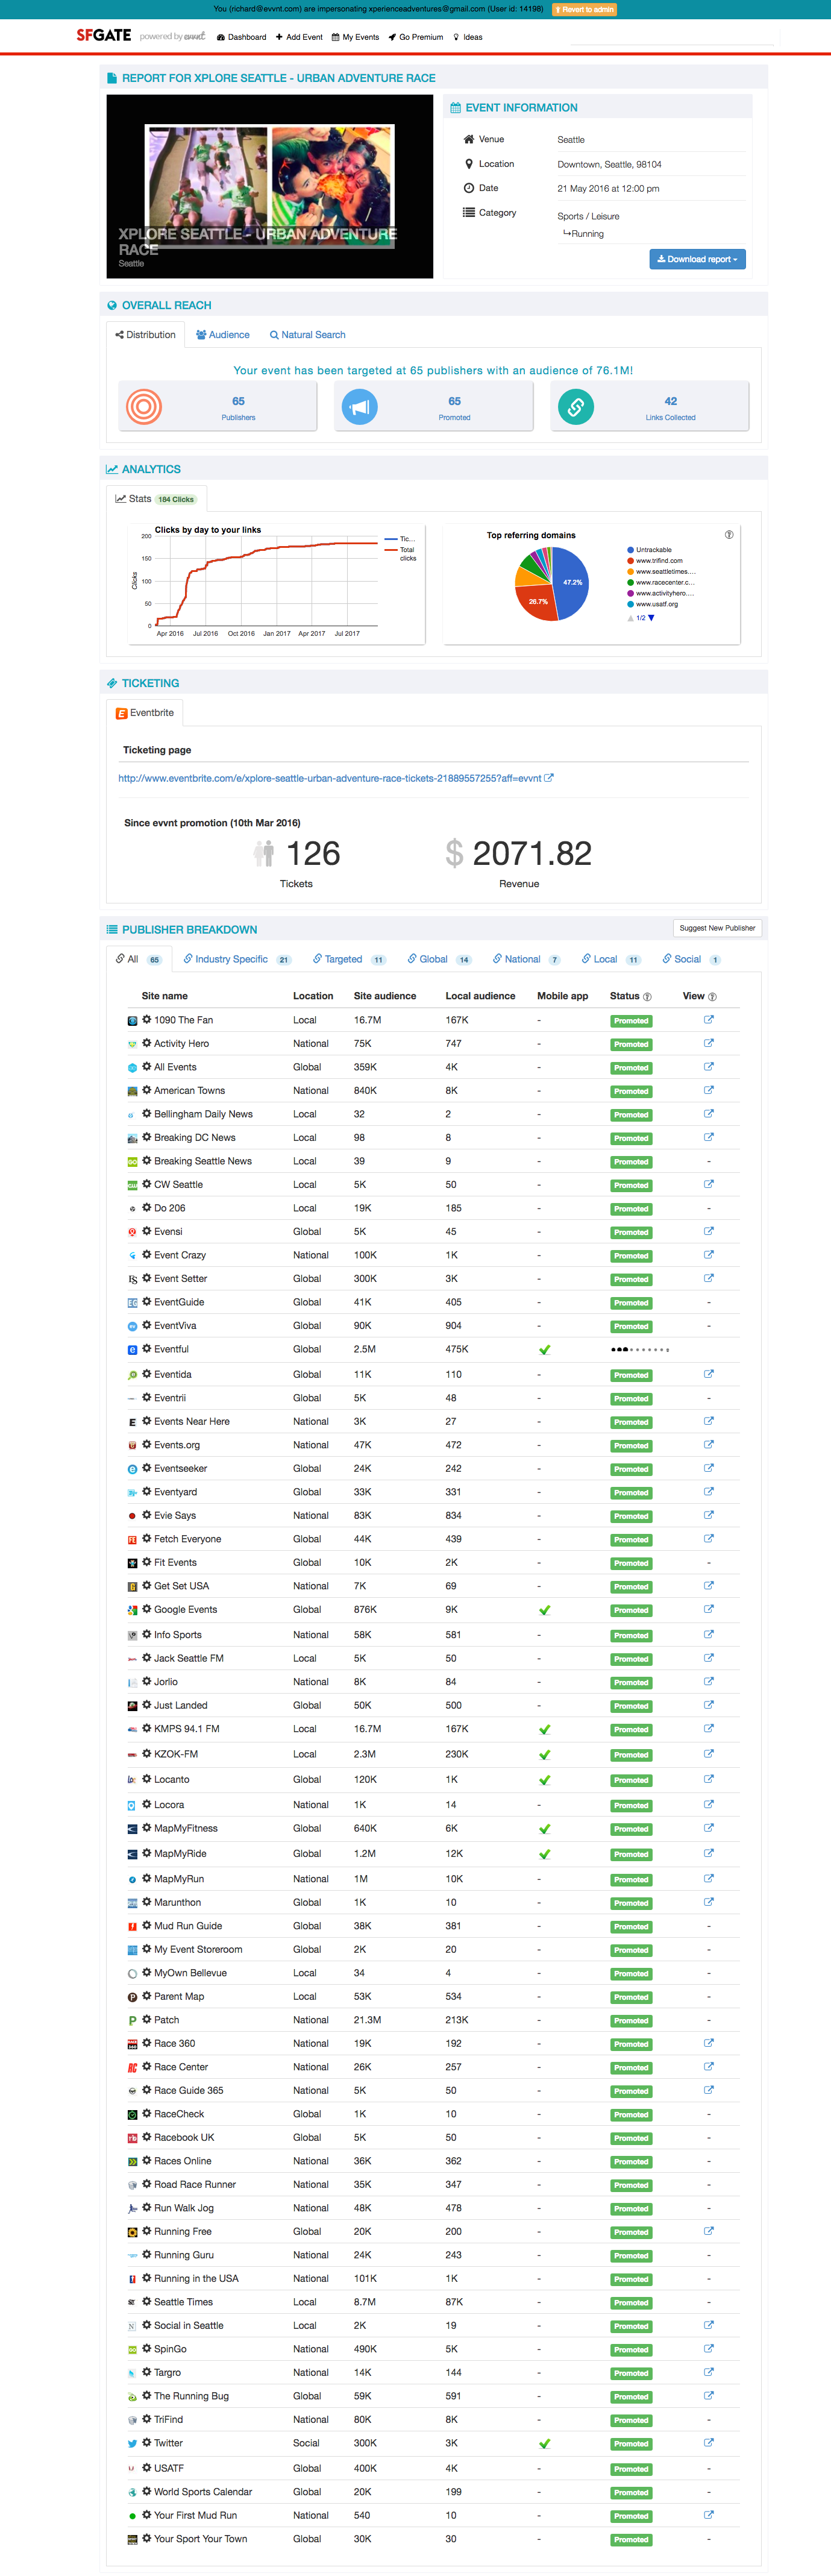
Task: Click www.trifind.com legend color marker
Action: (x=630, y=561)
